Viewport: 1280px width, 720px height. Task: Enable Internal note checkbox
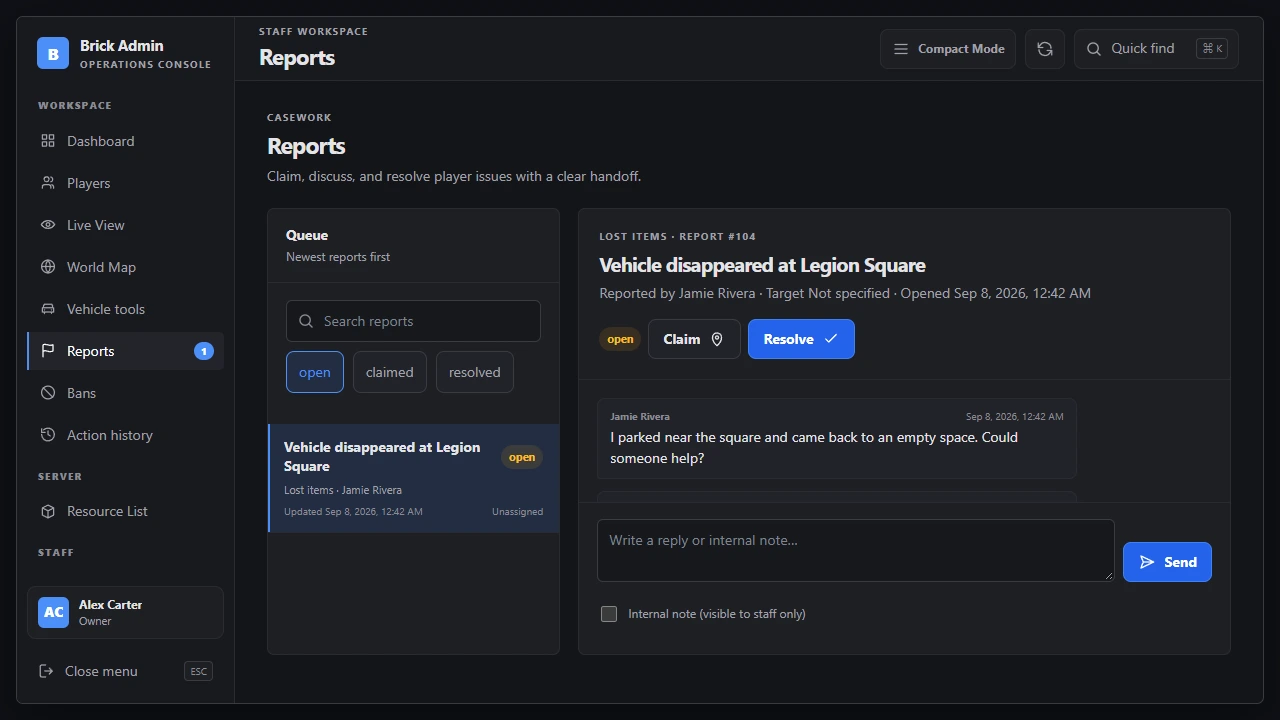609,614
